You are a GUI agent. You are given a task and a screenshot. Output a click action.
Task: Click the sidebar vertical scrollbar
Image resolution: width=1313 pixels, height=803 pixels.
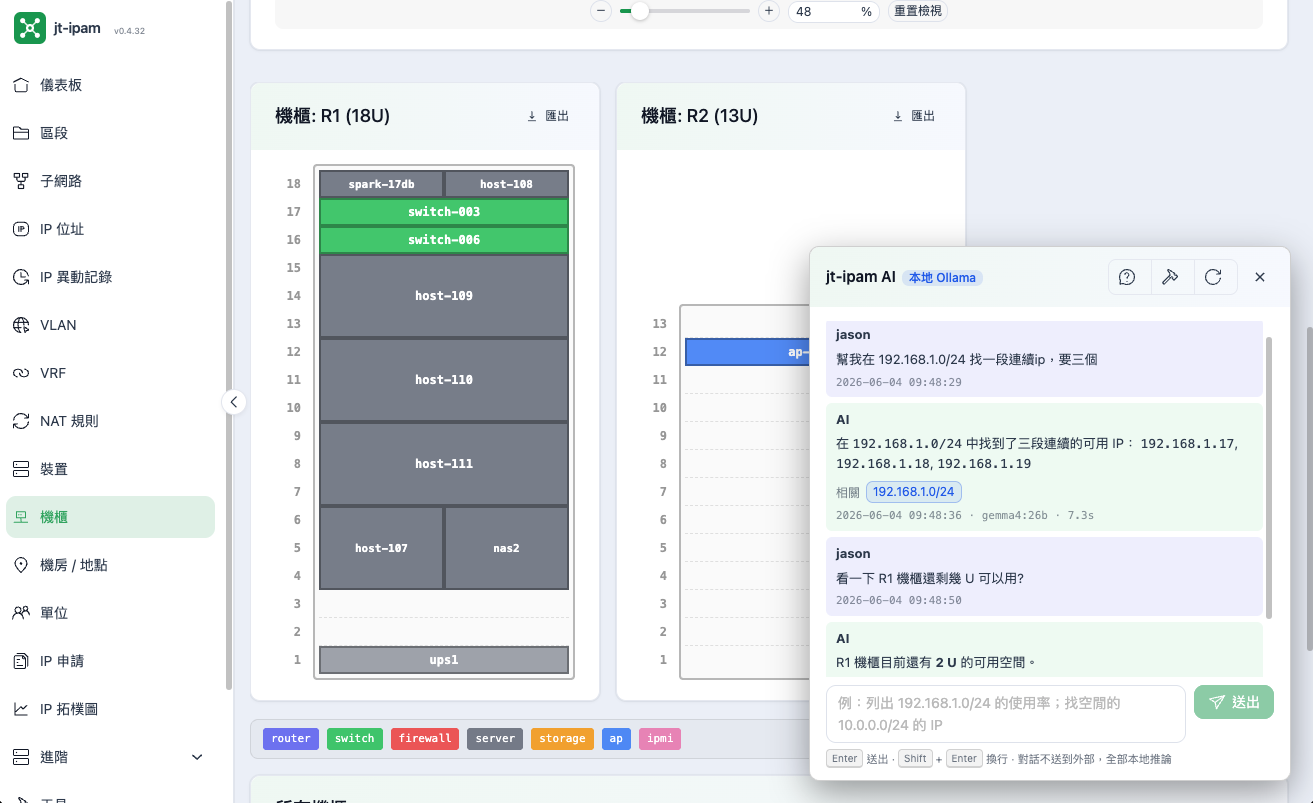229,345
